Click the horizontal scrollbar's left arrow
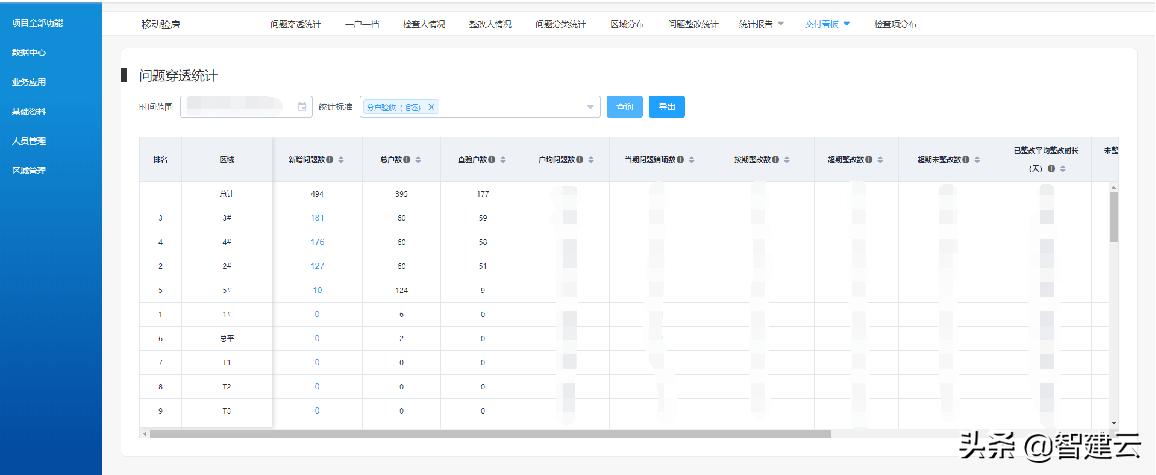This screenshot has width=1156, height=475. click(144, 434)
